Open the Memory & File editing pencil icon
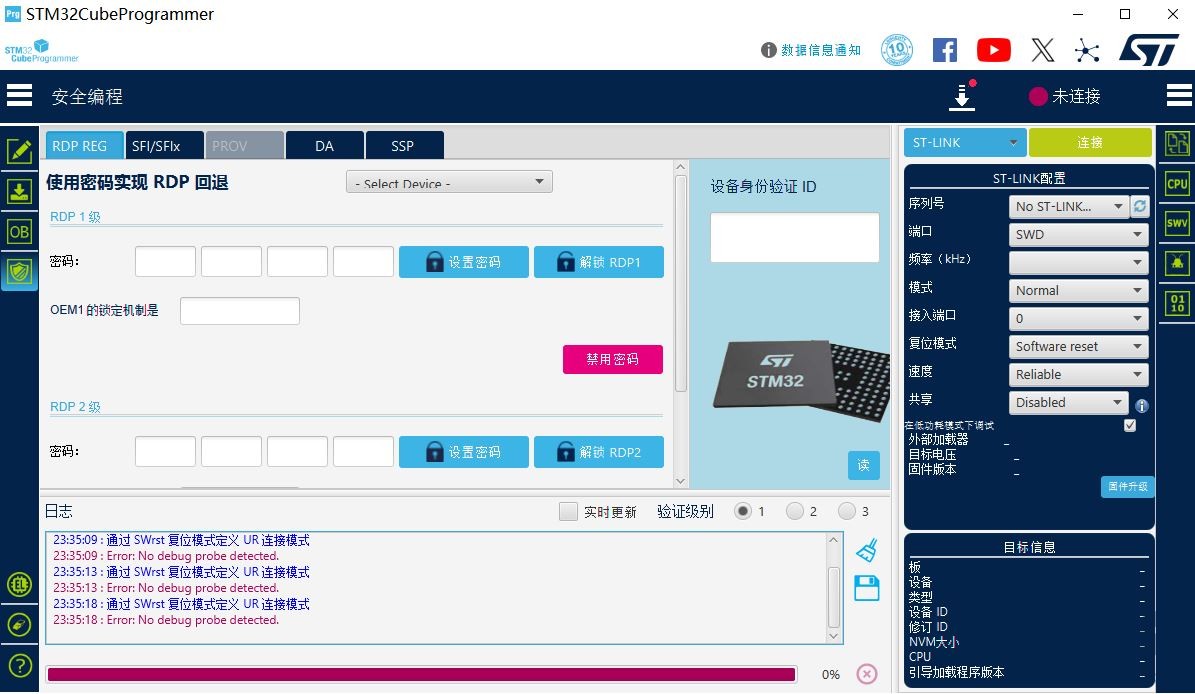Image resolution: width=1195 pixels, height=694 pixels. click(19, 151)
